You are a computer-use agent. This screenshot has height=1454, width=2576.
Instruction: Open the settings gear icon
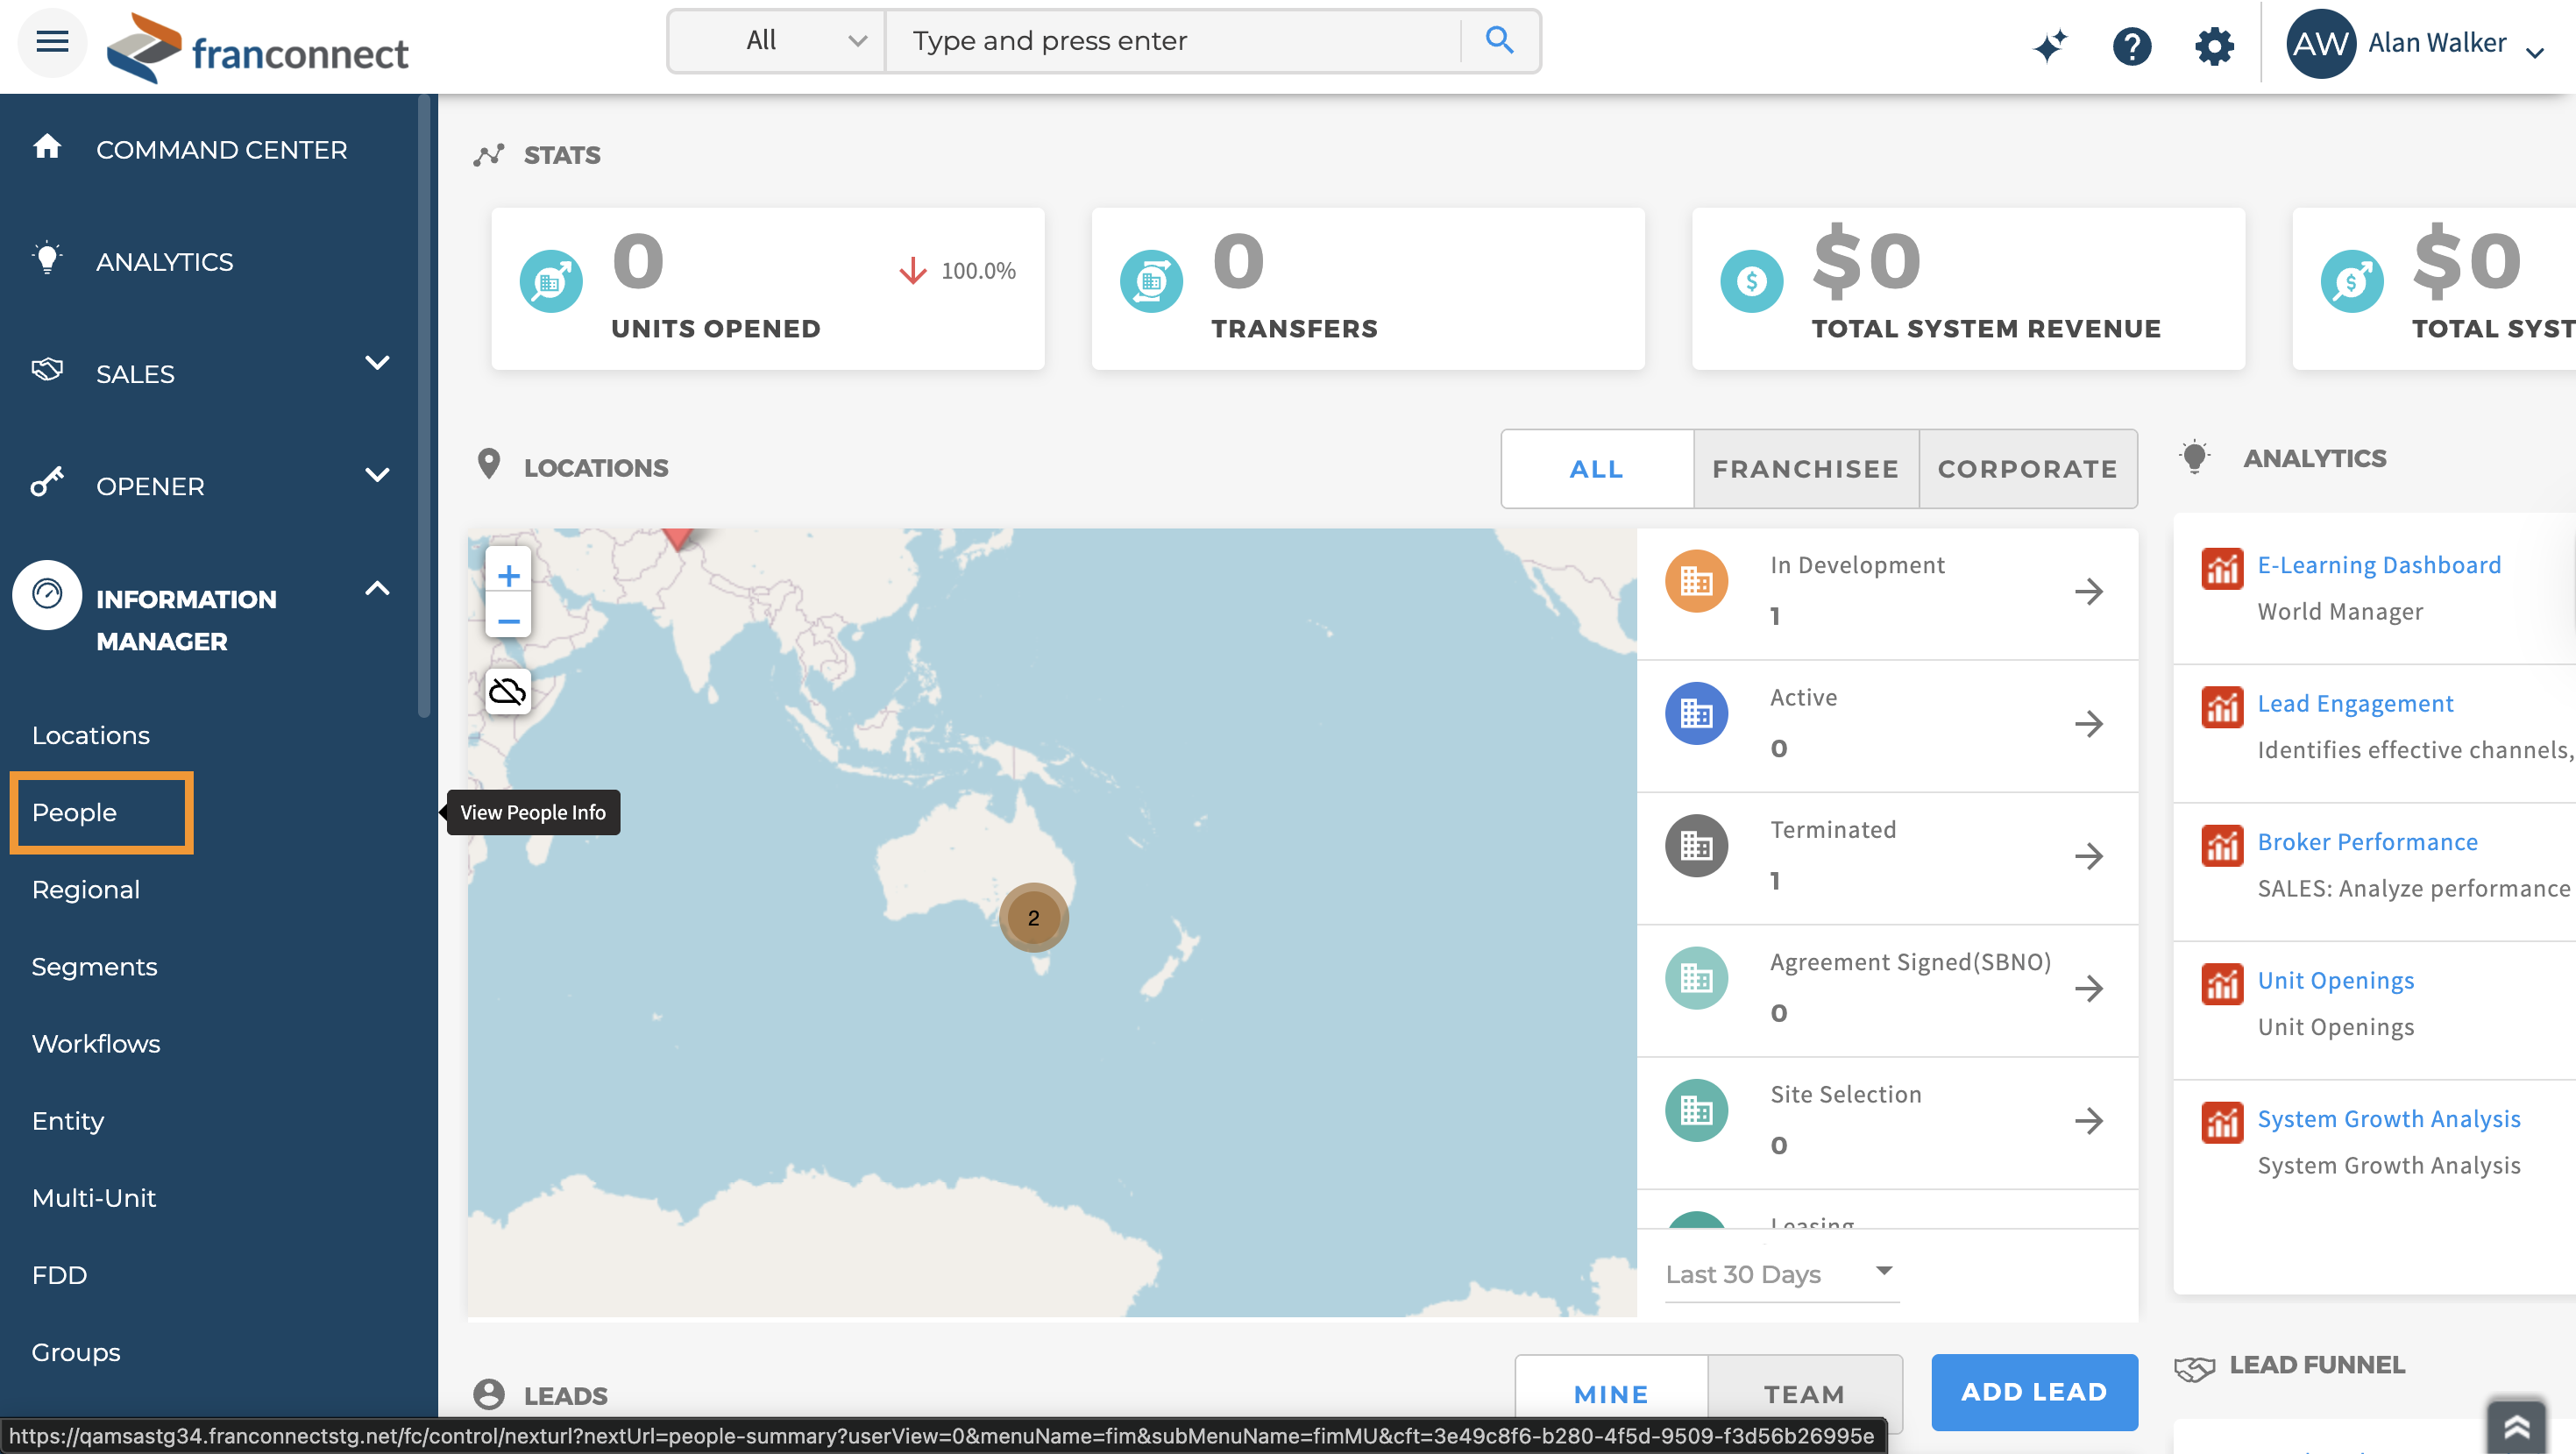pyautogui.click(x=2214, y=45)
